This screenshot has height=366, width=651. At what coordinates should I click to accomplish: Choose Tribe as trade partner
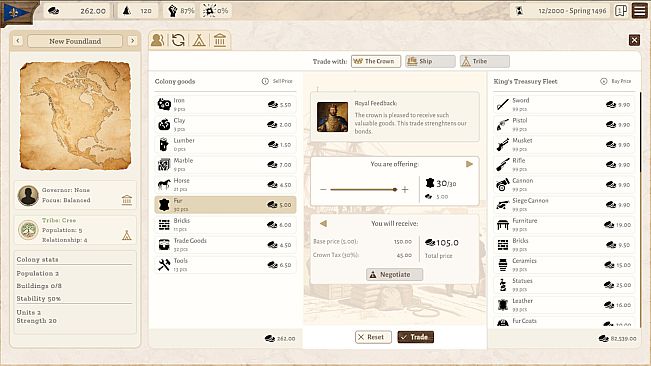pos(485,61)
